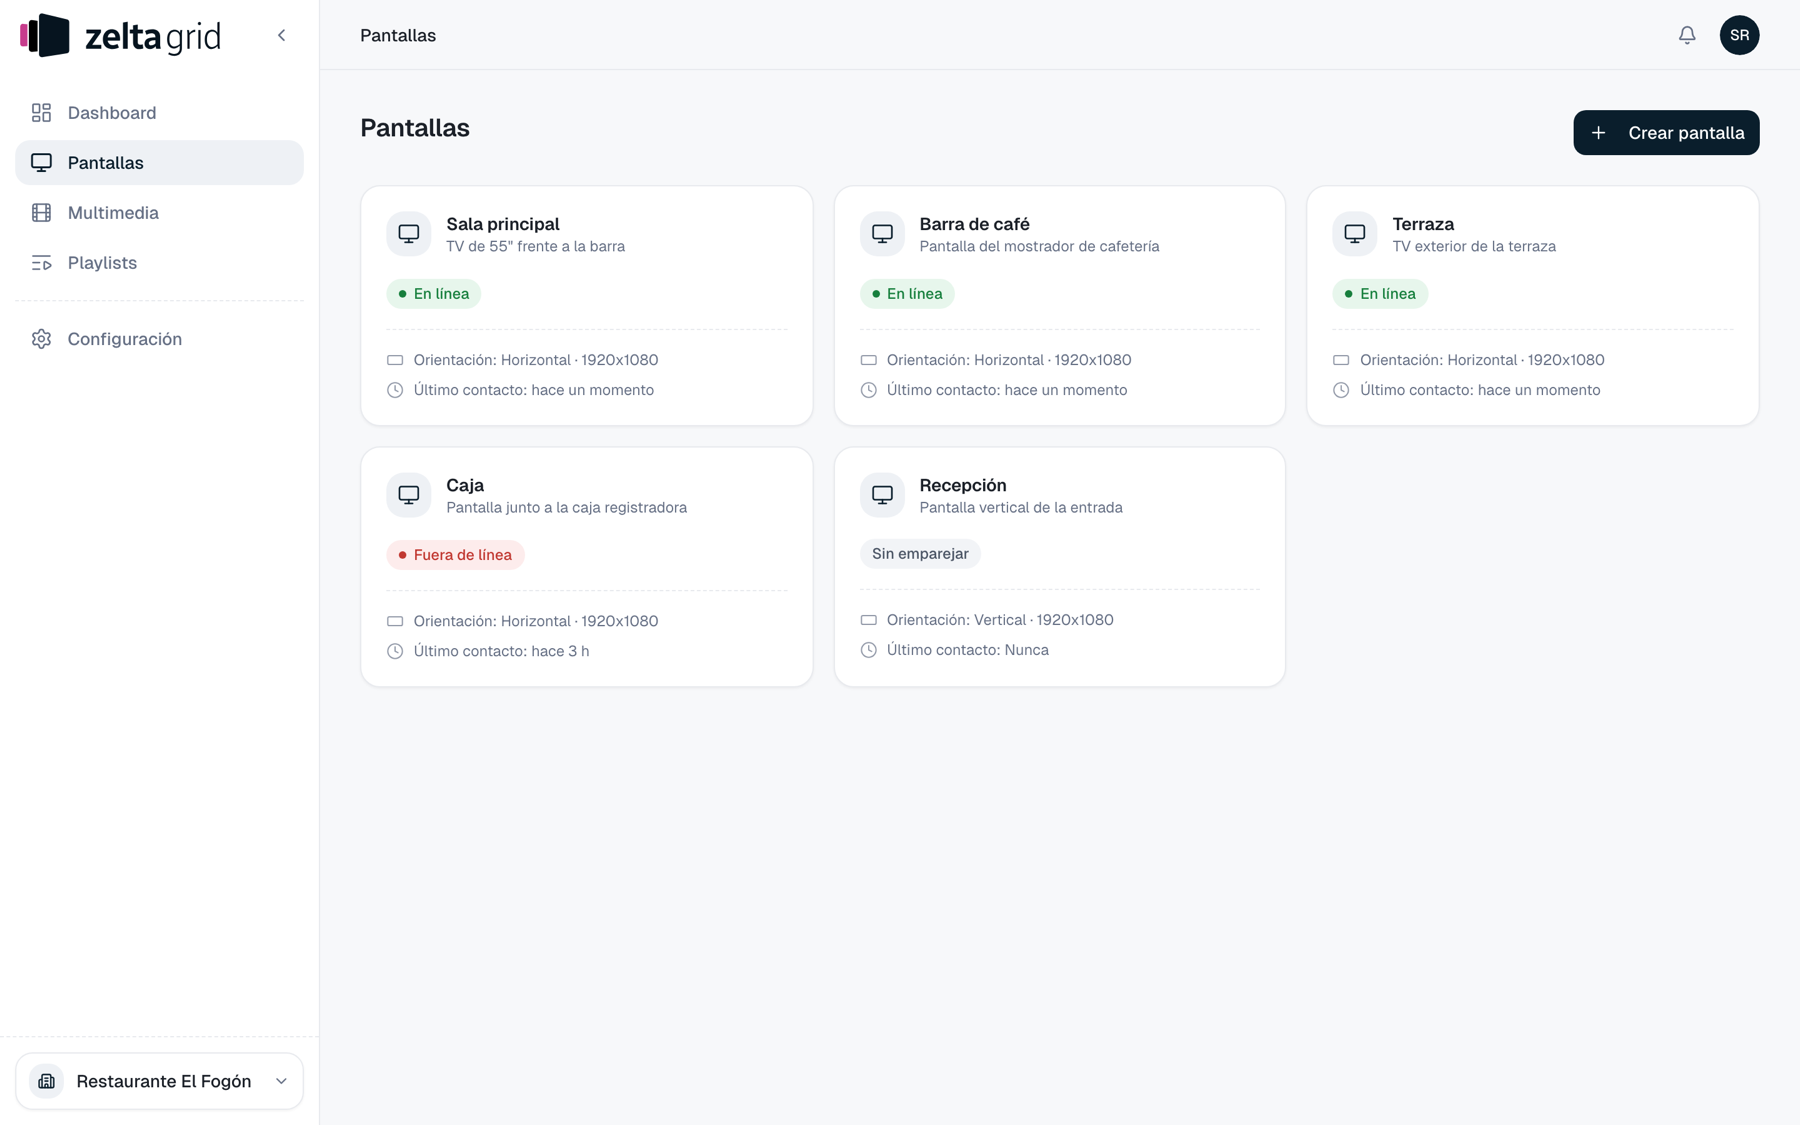
Task: Click 'Pantalla del mostrador de cafetería' description
Action: coord(1039,247)
